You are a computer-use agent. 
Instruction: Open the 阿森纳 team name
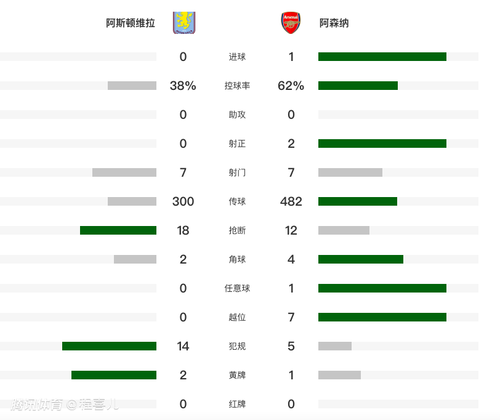point(334,23)
